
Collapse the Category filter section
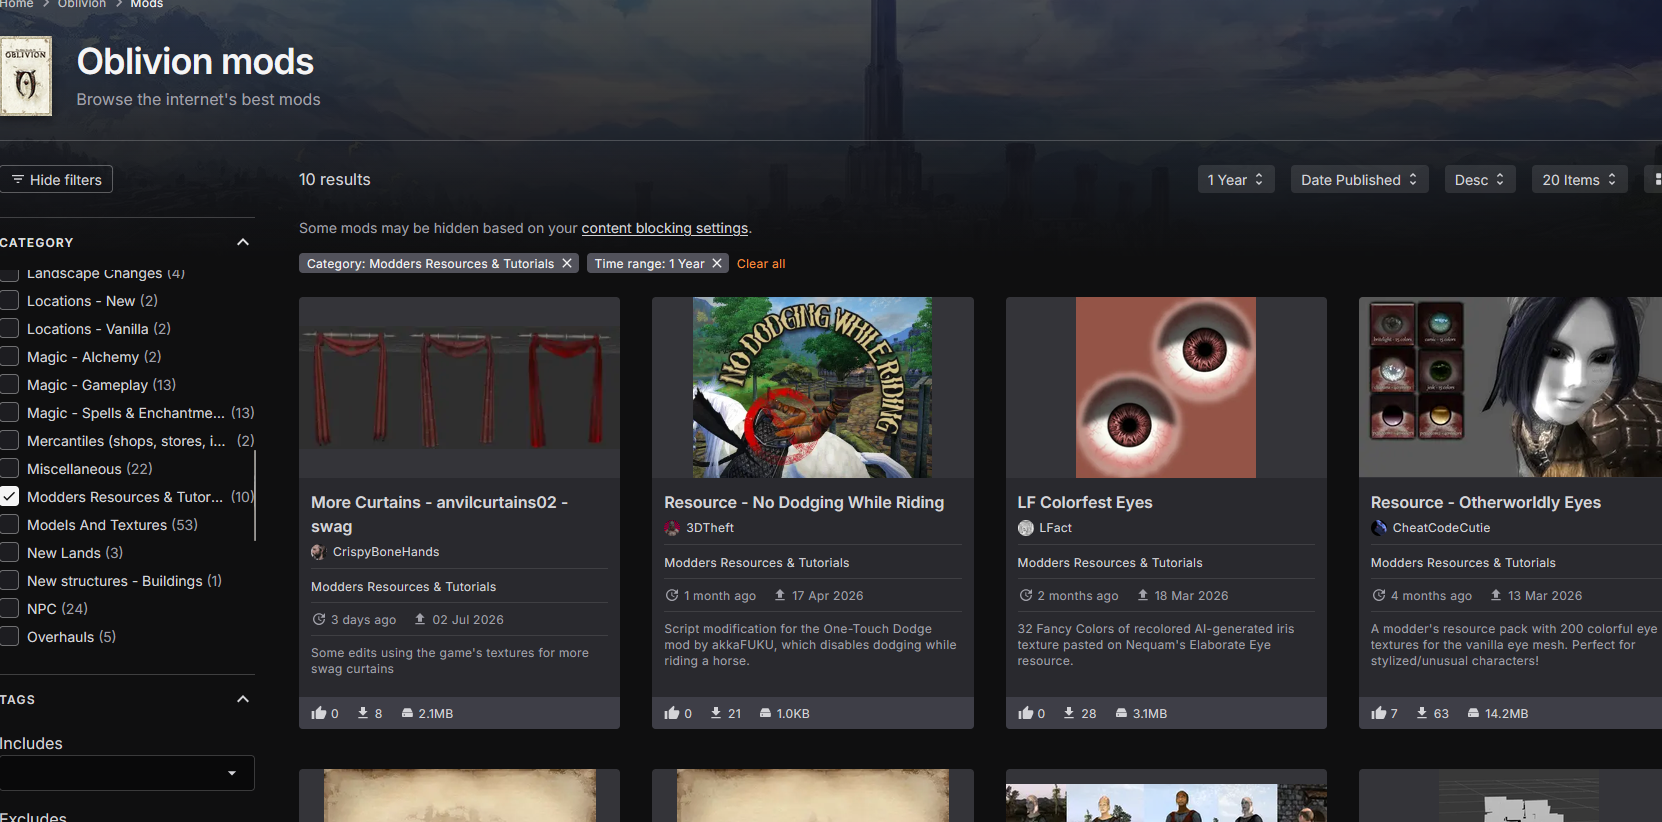pyautogui.click(x=242, y=242)
